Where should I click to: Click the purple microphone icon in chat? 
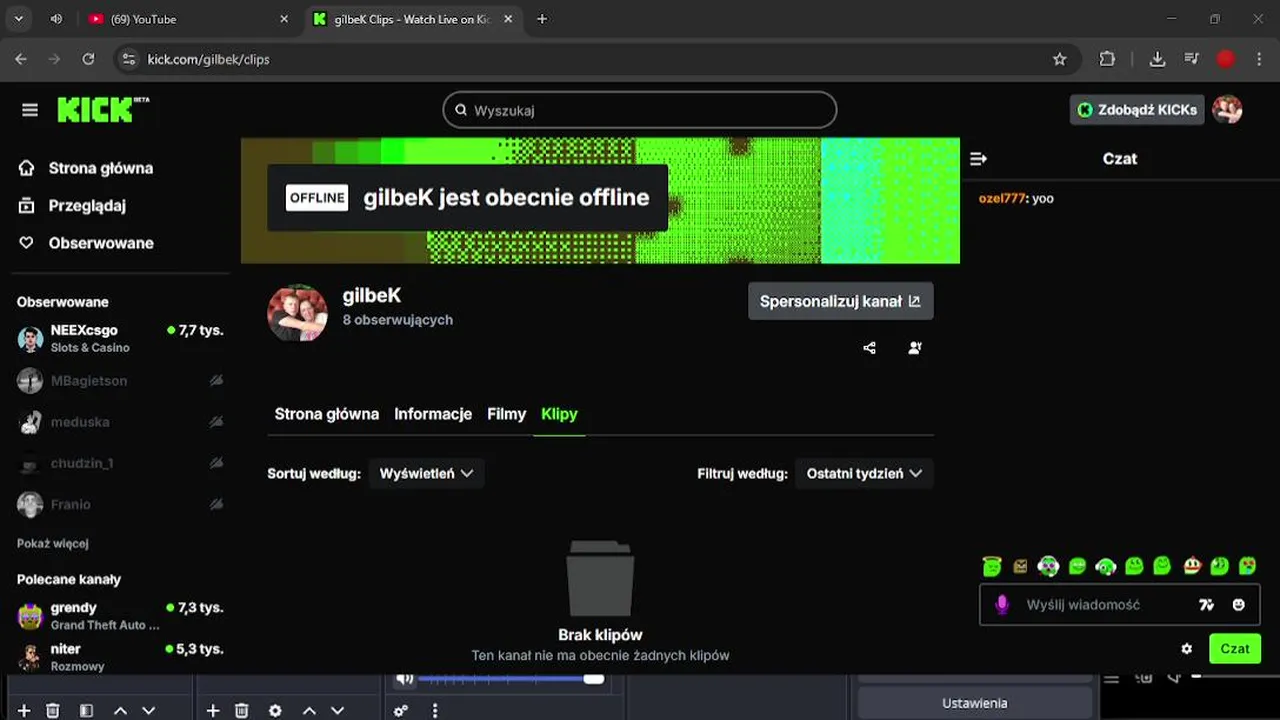1002,605
